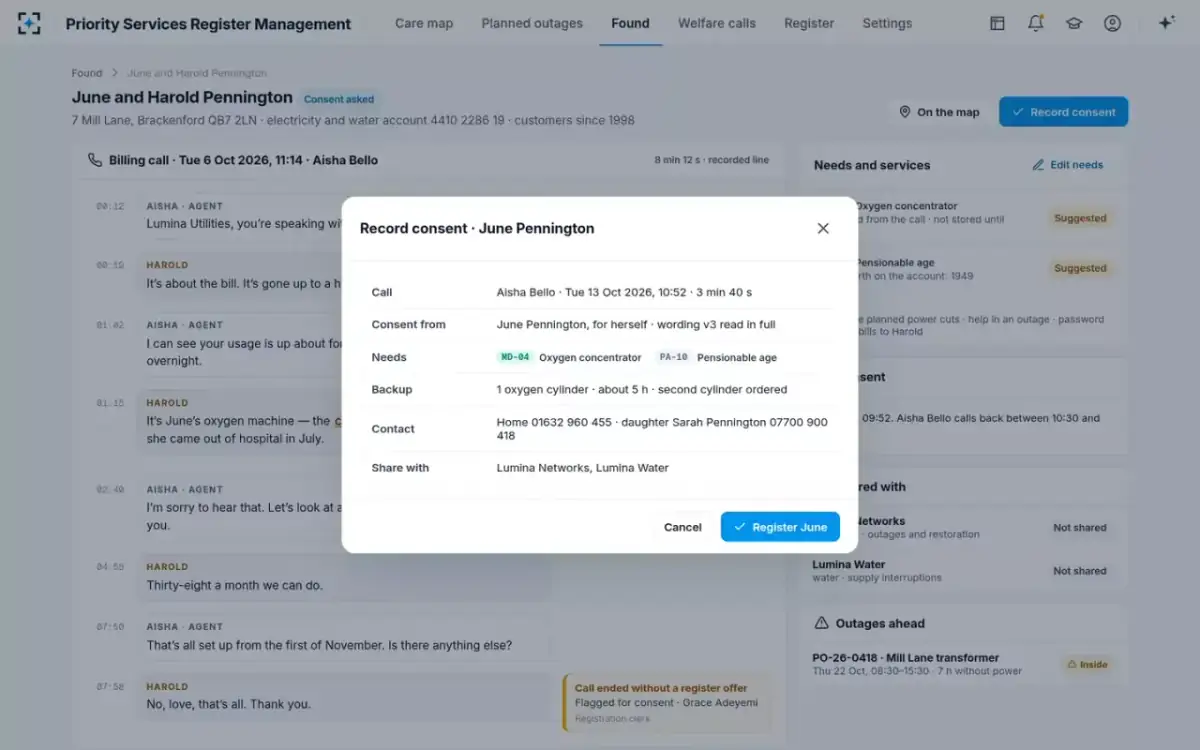
Task: Click the MD-04 needs code tag
Action: coord(515,357)
